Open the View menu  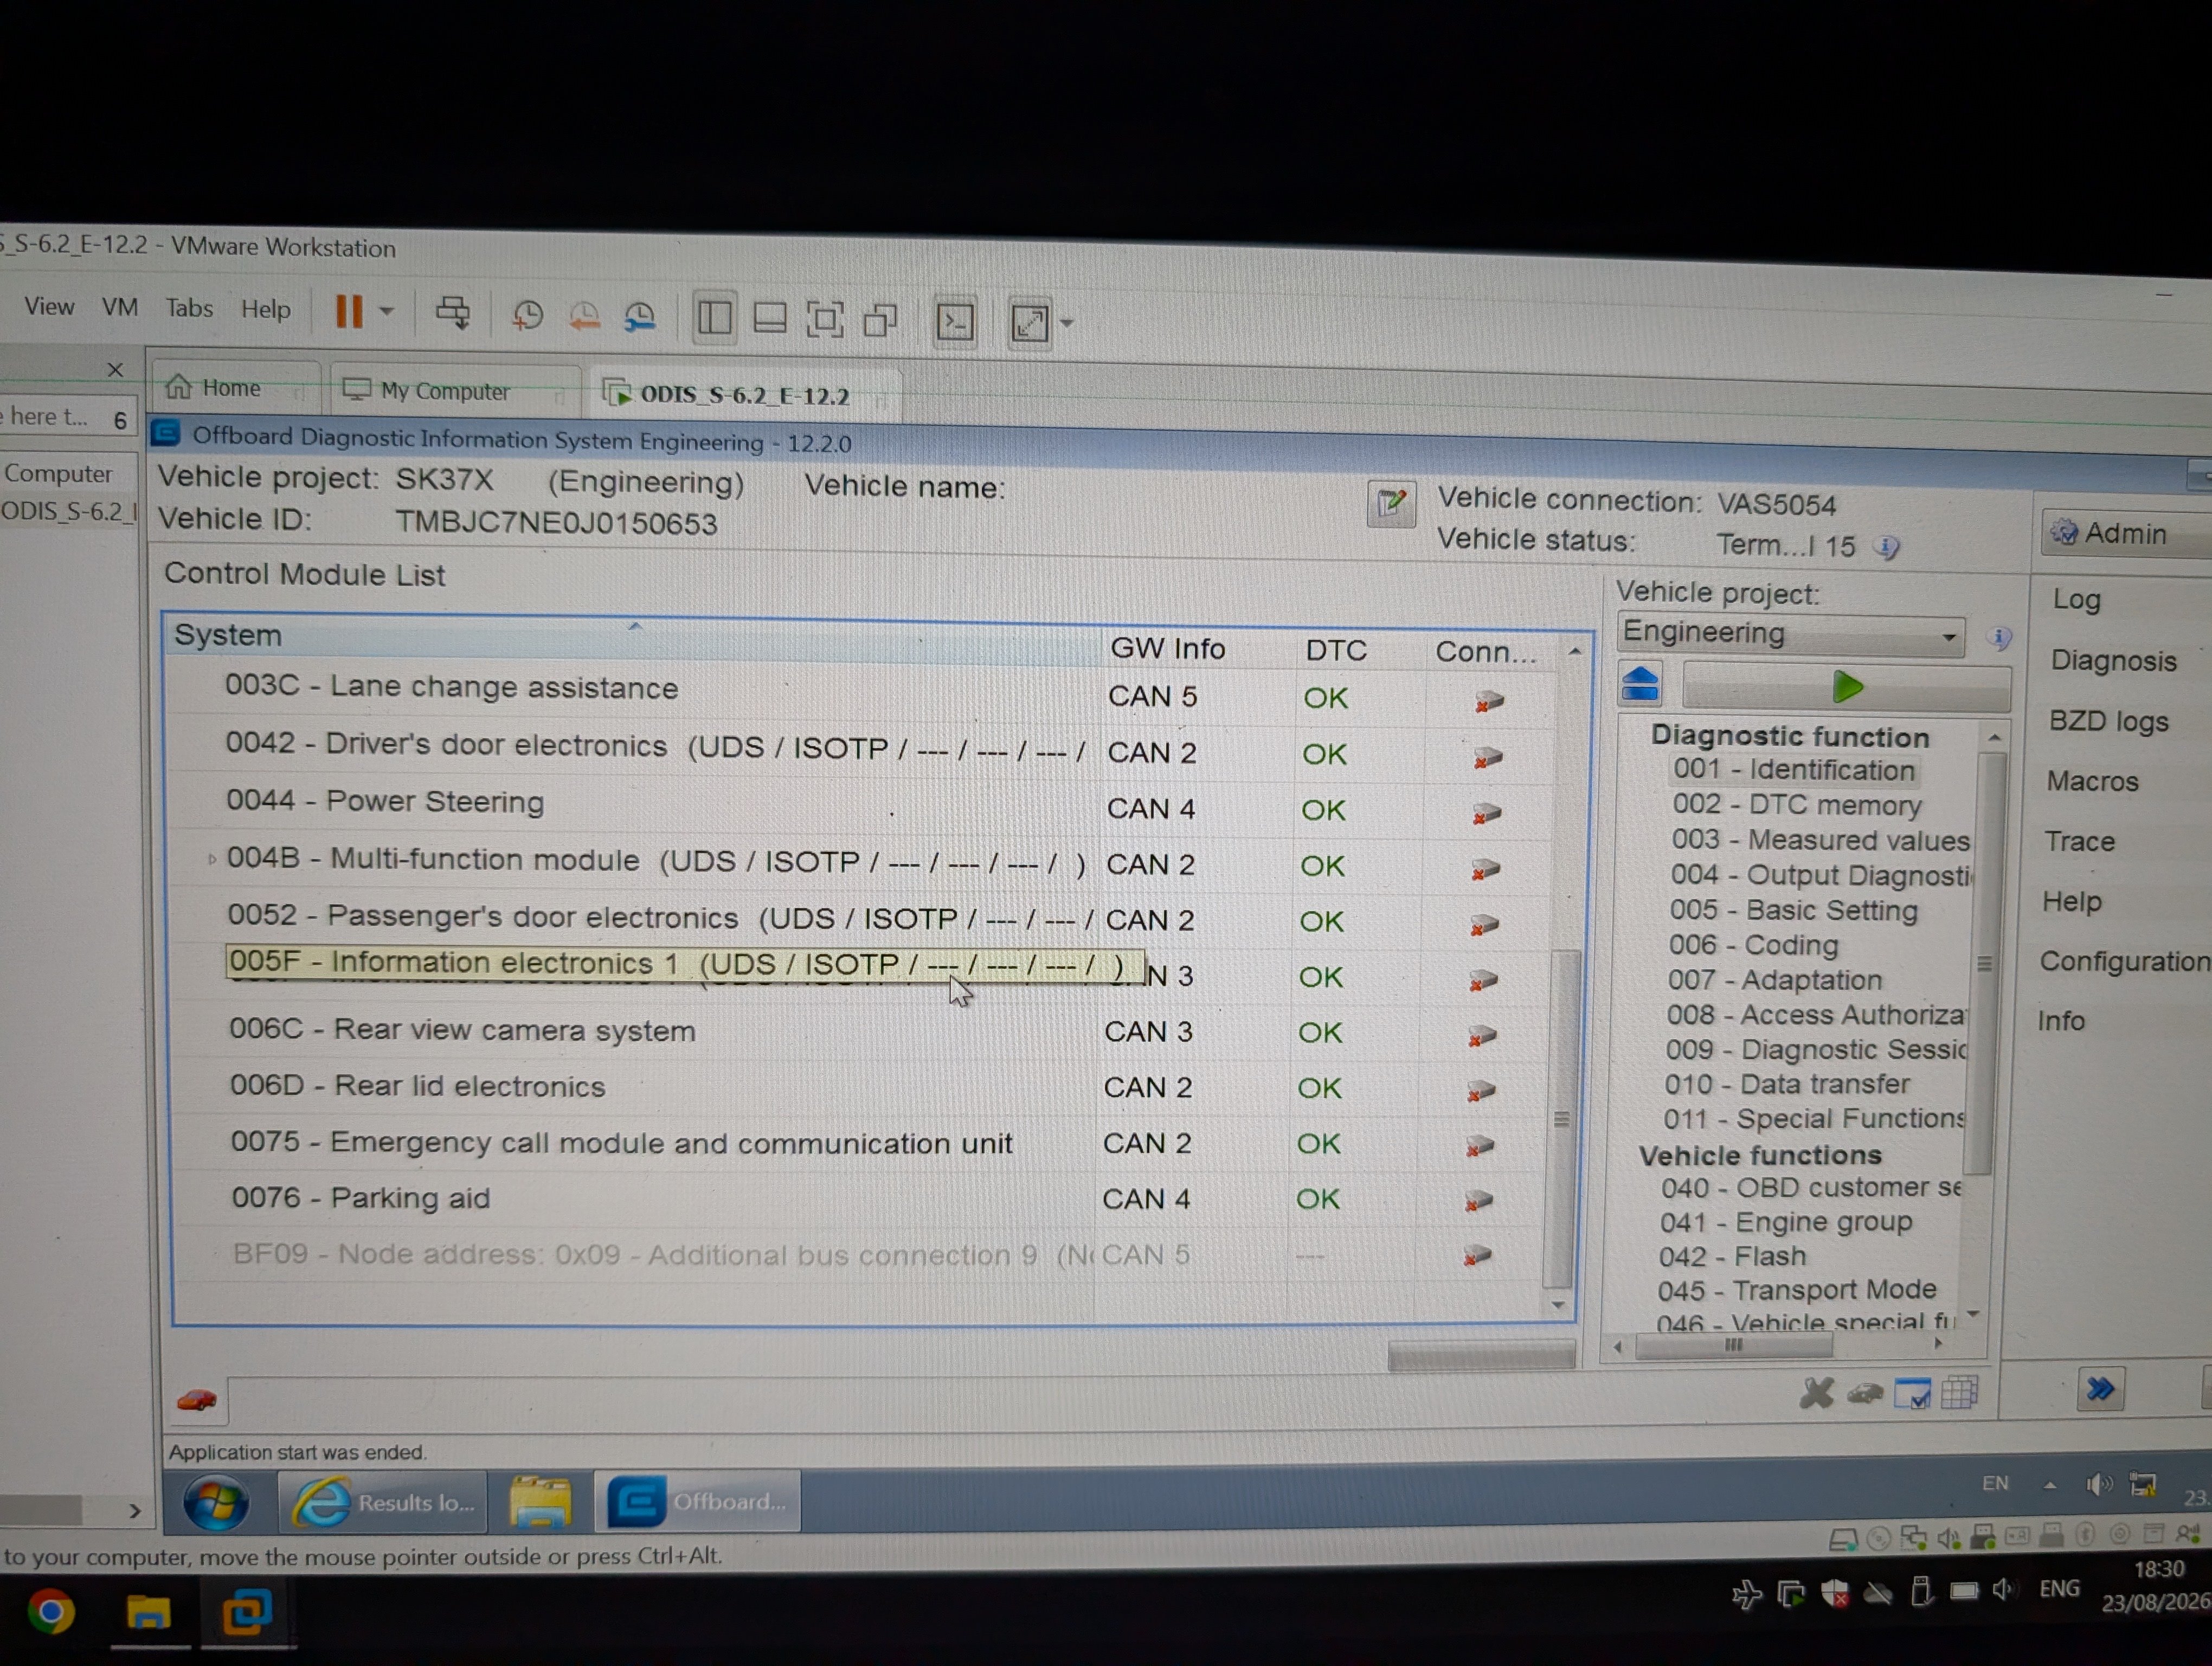click(x=49, y=306)
